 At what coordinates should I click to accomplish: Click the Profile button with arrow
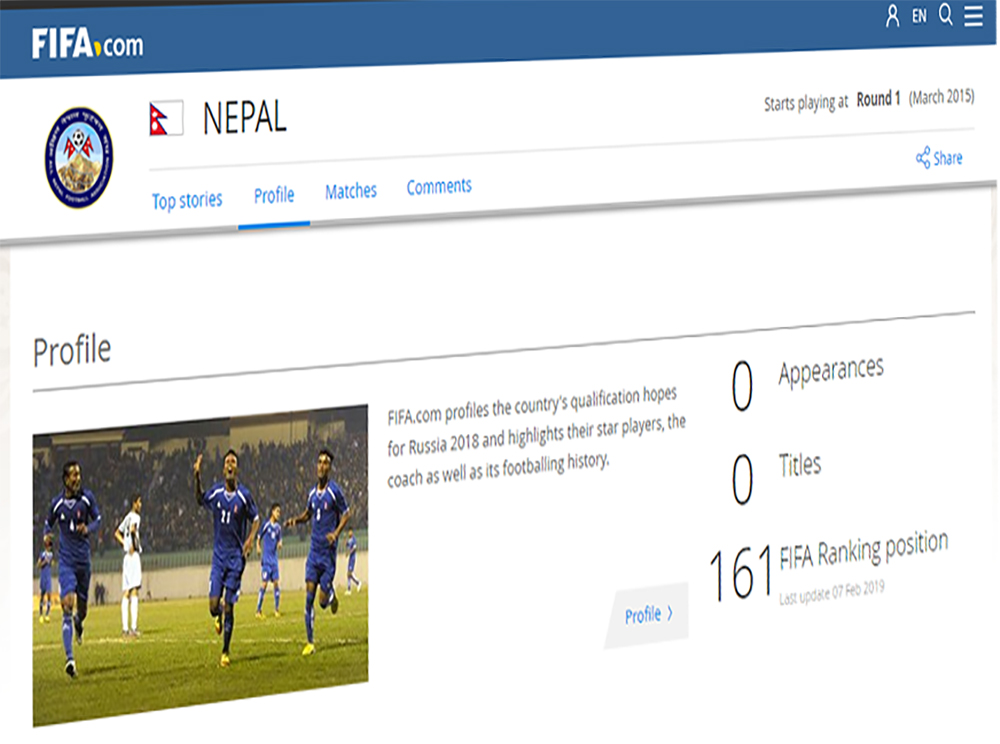pyautogui.click(x=647, y=615)
